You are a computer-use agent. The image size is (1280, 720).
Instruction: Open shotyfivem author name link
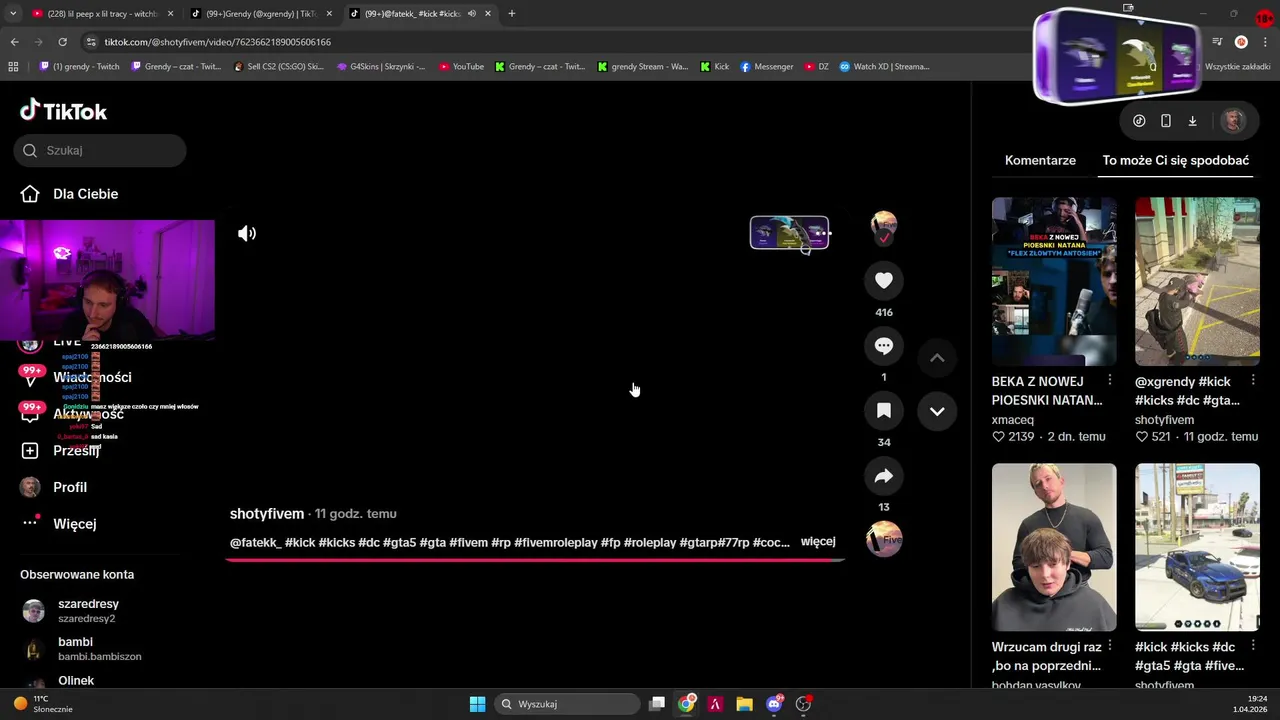pos(267,514)
